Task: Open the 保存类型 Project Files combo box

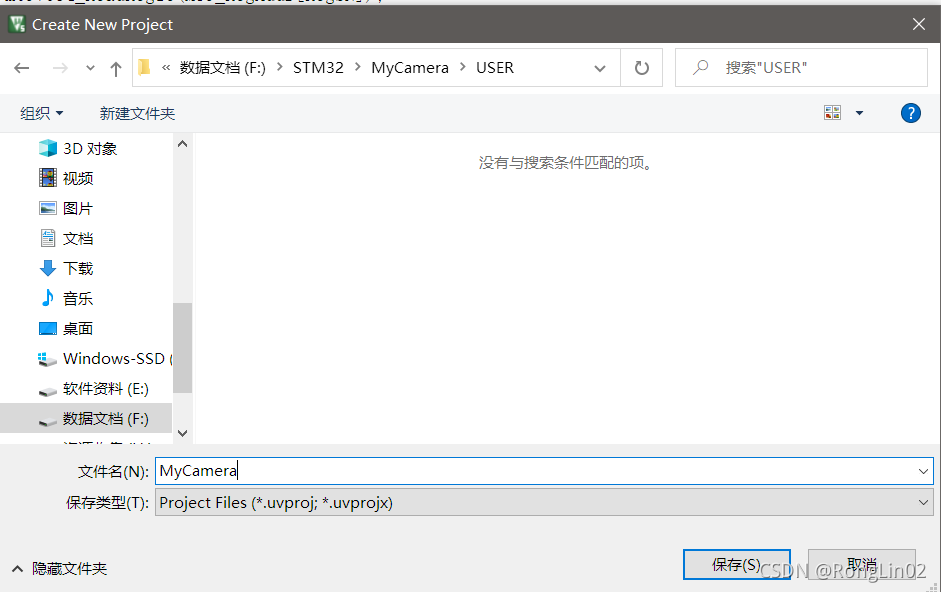Action: pos(544,503)
